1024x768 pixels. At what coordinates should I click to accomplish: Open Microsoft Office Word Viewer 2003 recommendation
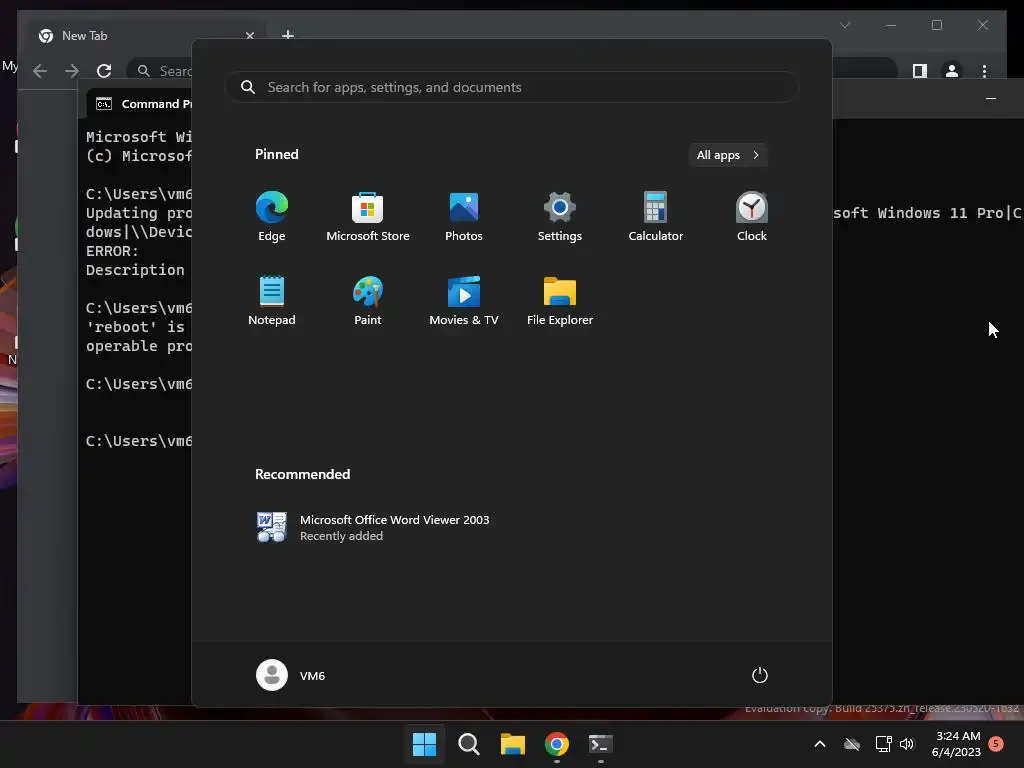click(x=374, y=528)
